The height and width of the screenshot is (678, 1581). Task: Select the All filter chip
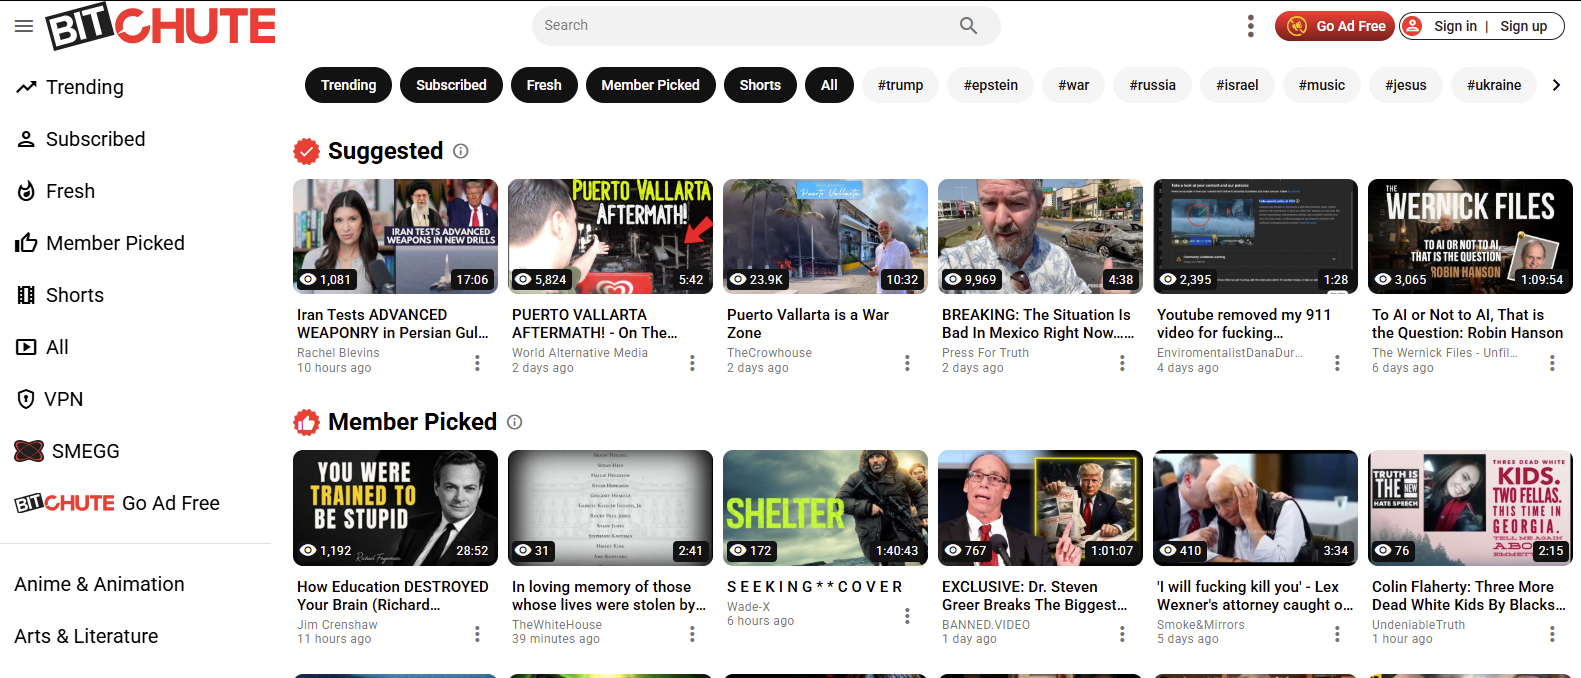(x=829, y=85)
